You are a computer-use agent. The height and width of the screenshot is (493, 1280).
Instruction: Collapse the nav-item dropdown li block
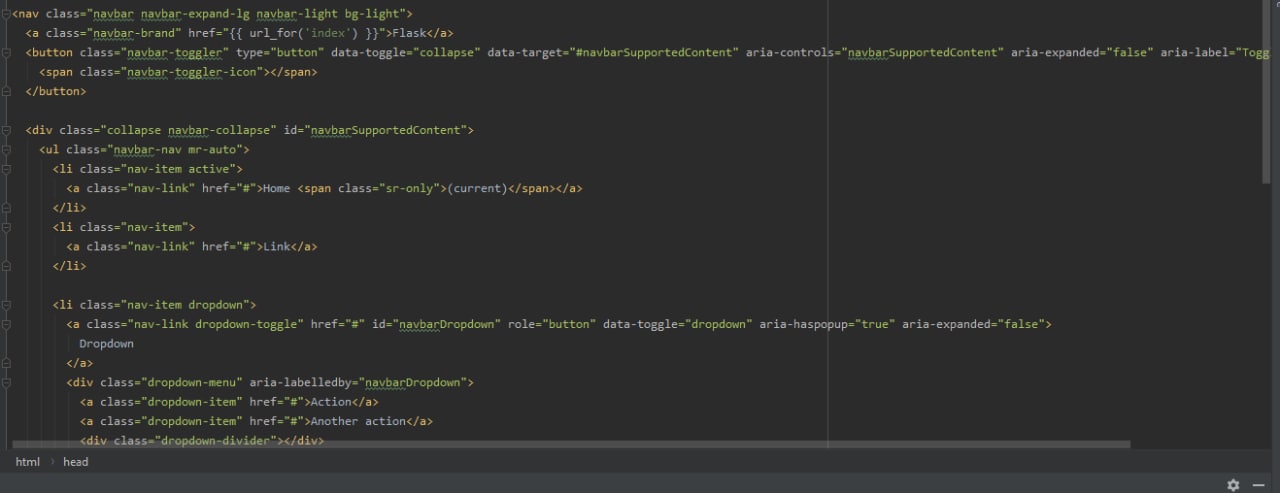6,305
